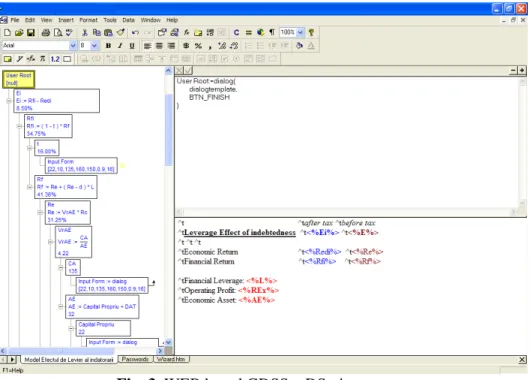Run the spell check icon
Viewport: 530px width, 380px height.
pos(69,32)
